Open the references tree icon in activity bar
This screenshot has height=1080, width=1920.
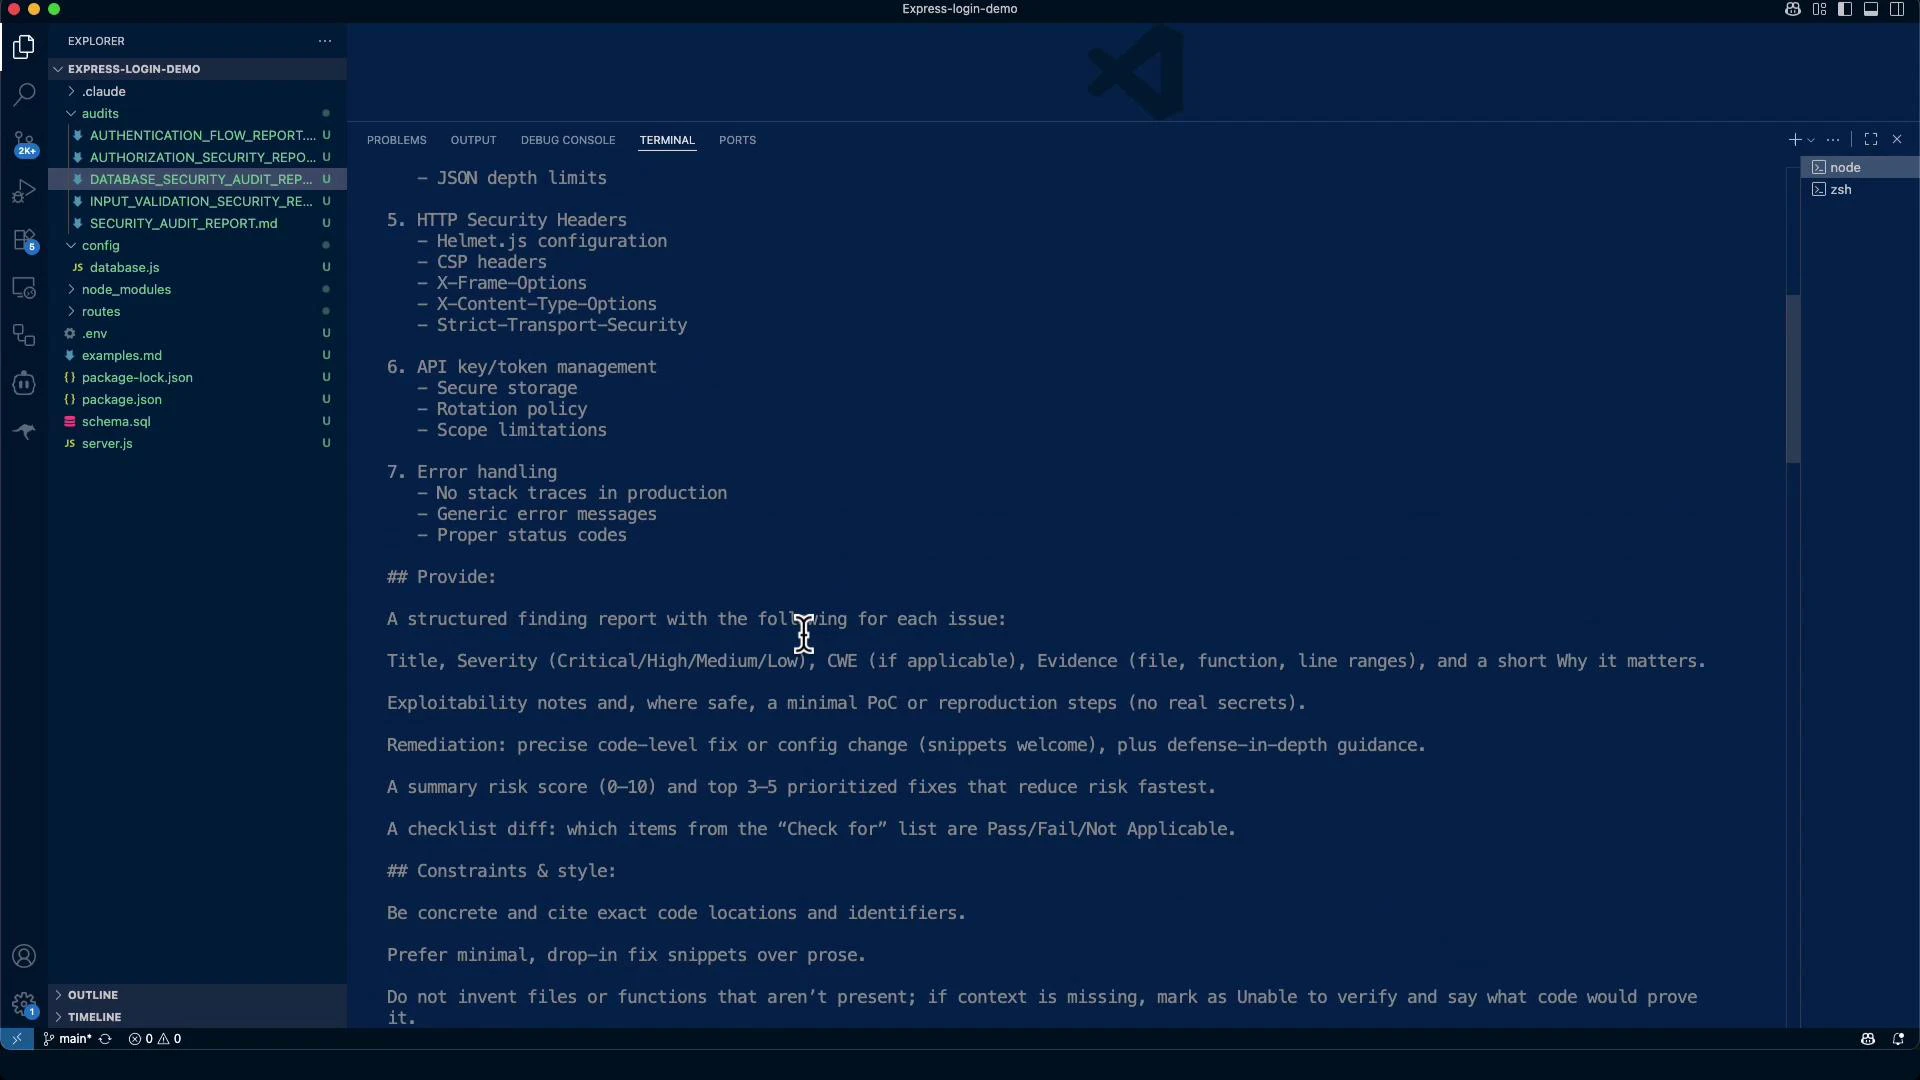tap(24, 335)
